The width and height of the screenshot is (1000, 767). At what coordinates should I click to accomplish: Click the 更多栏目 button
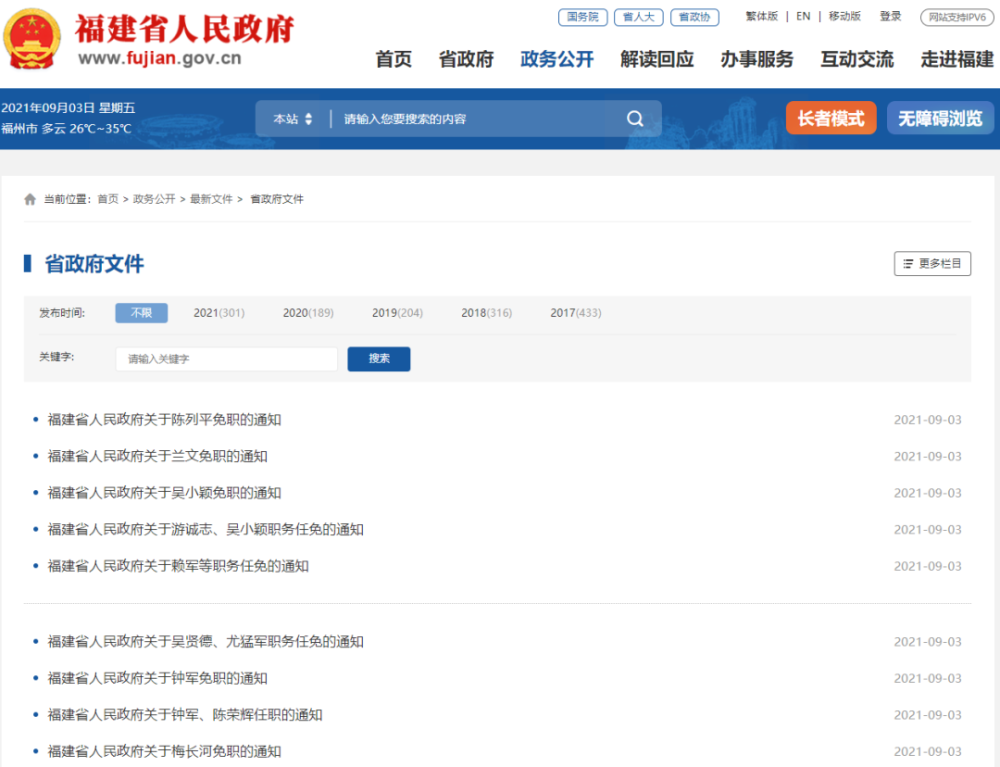coord(932,263)
